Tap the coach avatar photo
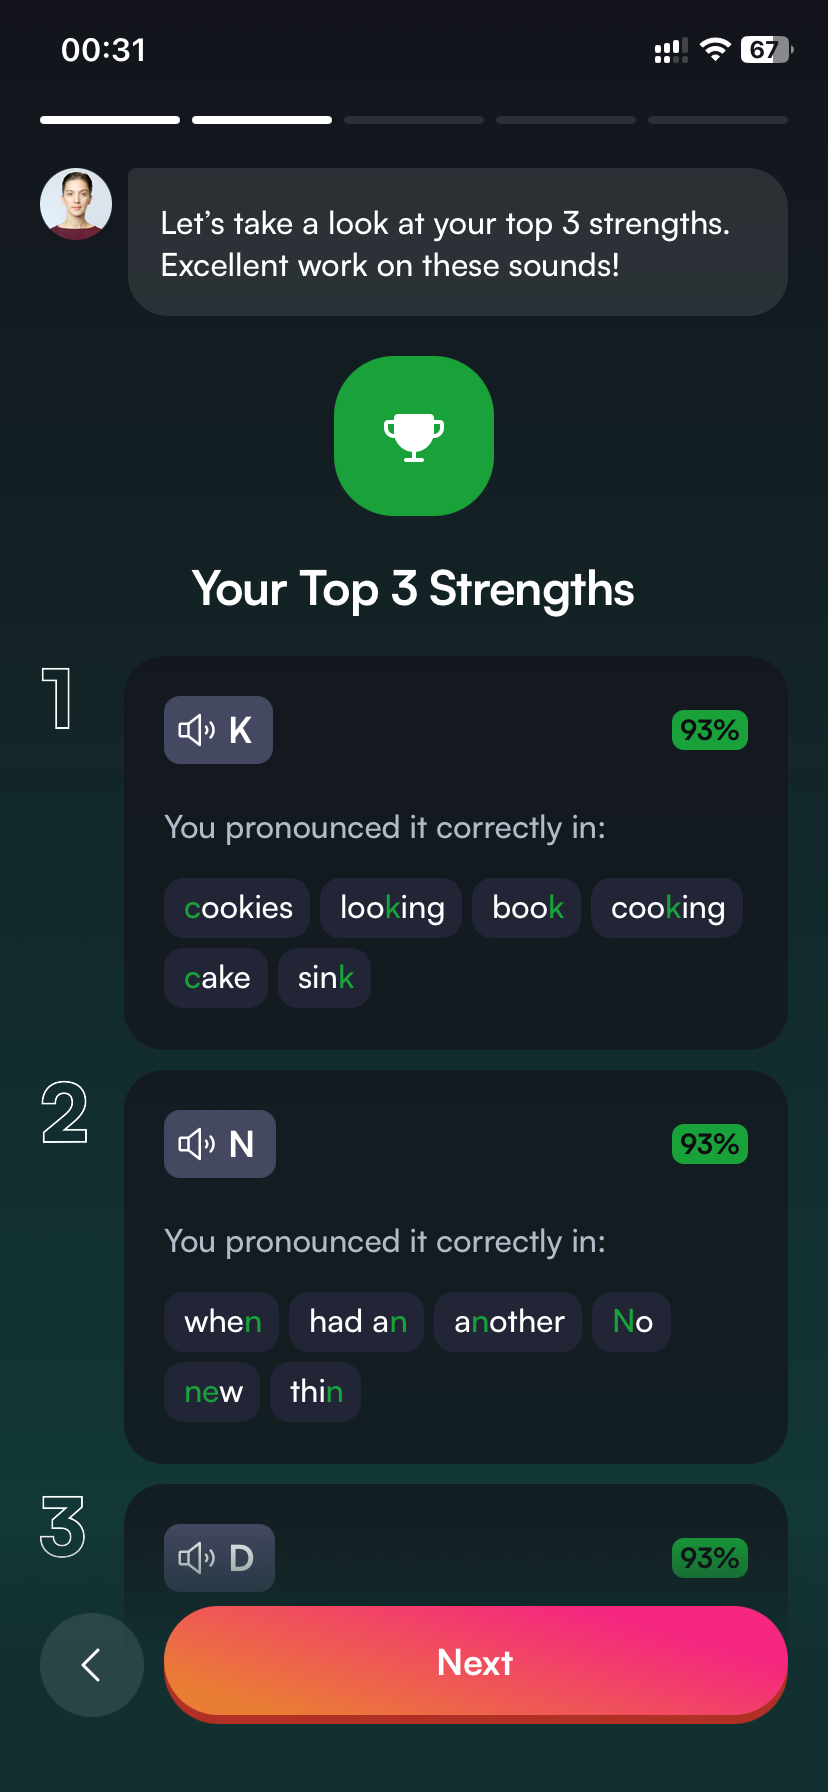Viewport: 828px width, 1792px height. tap(76, 204)
